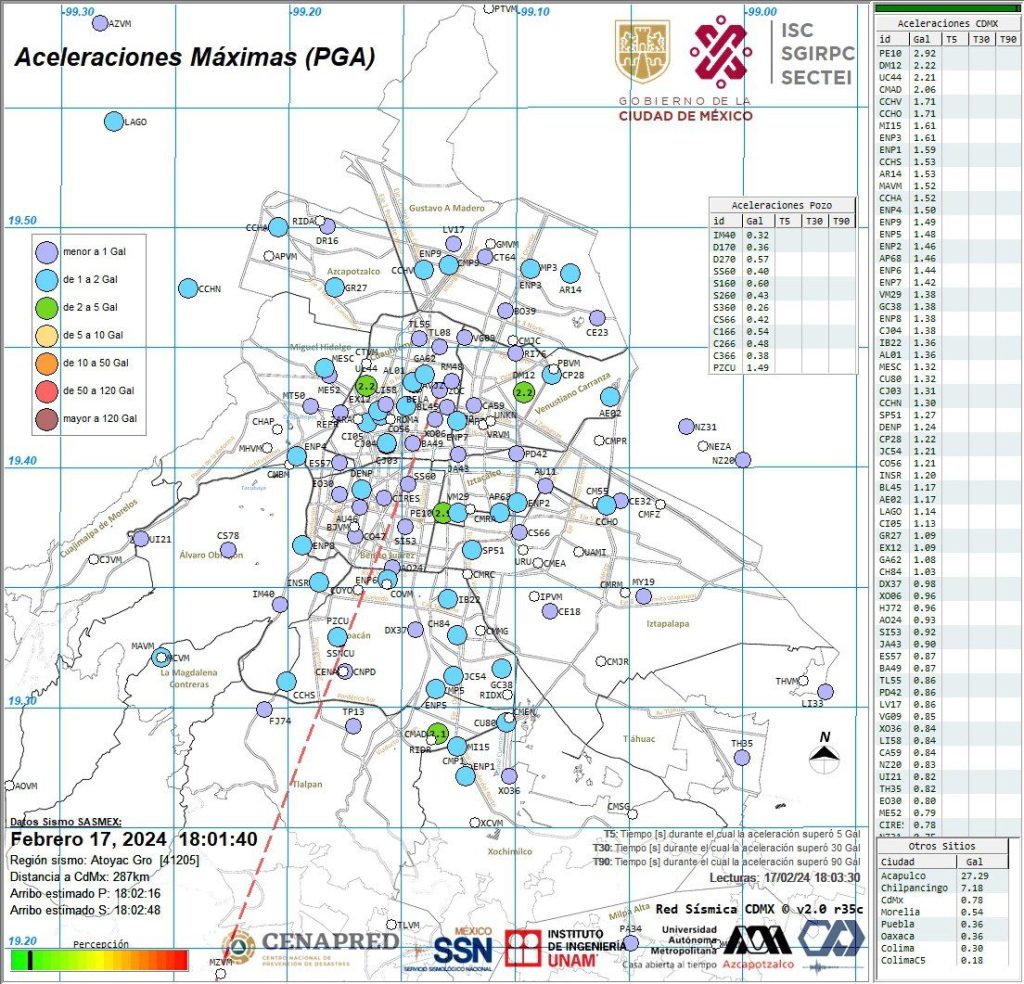1024x984 pixels.
Task: Click the 'de 50 a 120 Gal' red swatch
Action: coord(47,390)
